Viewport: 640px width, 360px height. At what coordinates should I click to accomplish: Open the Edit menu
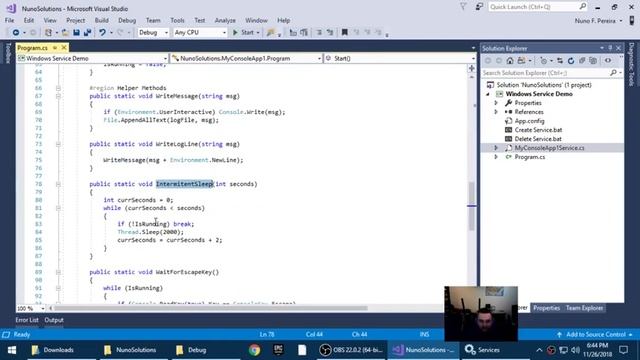point(29,20)
